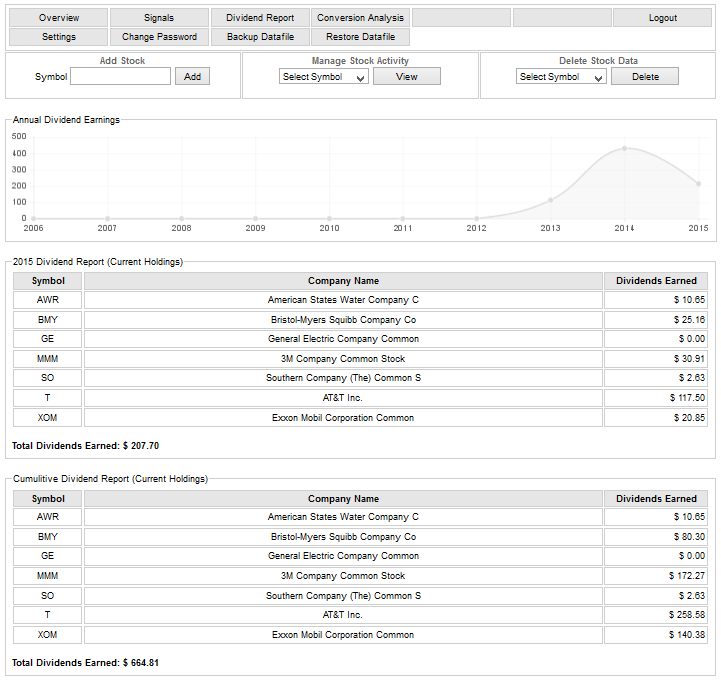721x680 pixels.
Task: Expand the Manage Stock Activity symbol dropdown
Action: coord(324,76)
